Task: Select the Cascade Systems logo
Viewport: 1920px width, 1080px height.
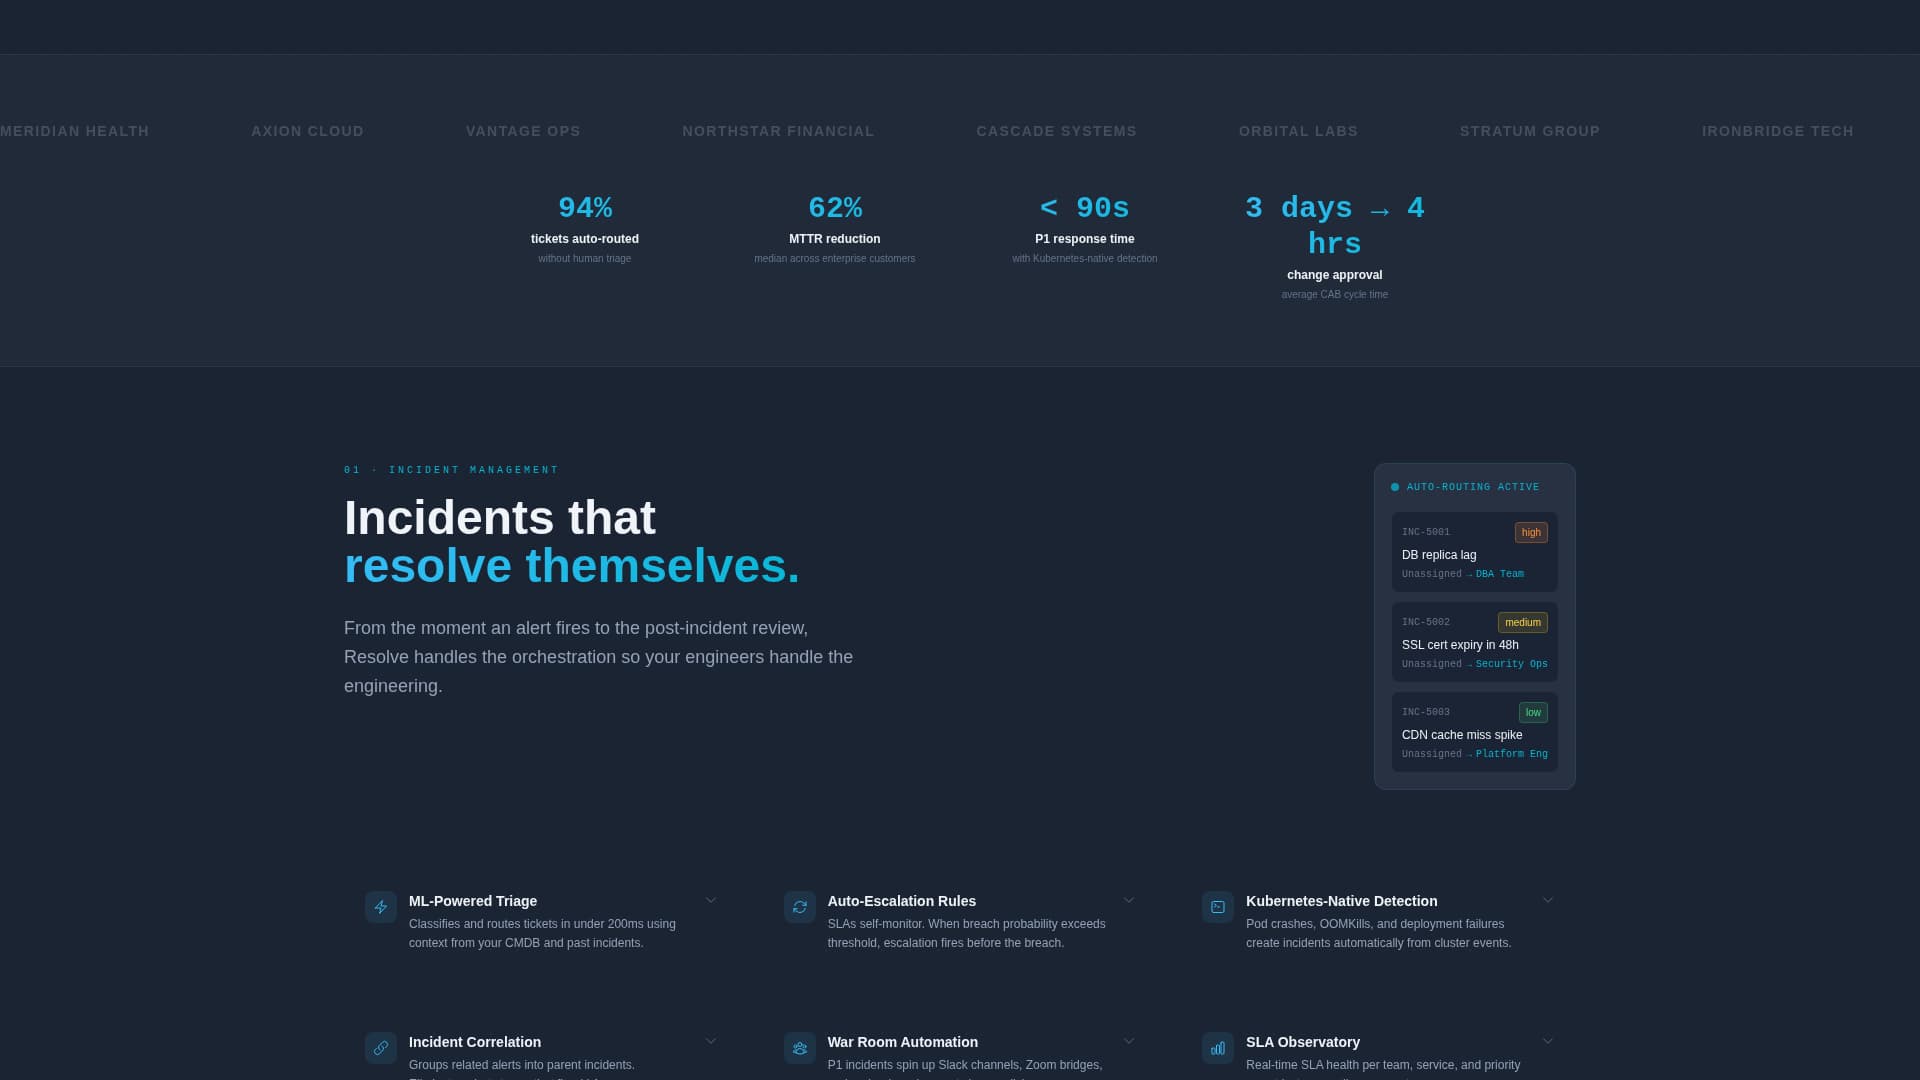Action: pos(1056,131)
